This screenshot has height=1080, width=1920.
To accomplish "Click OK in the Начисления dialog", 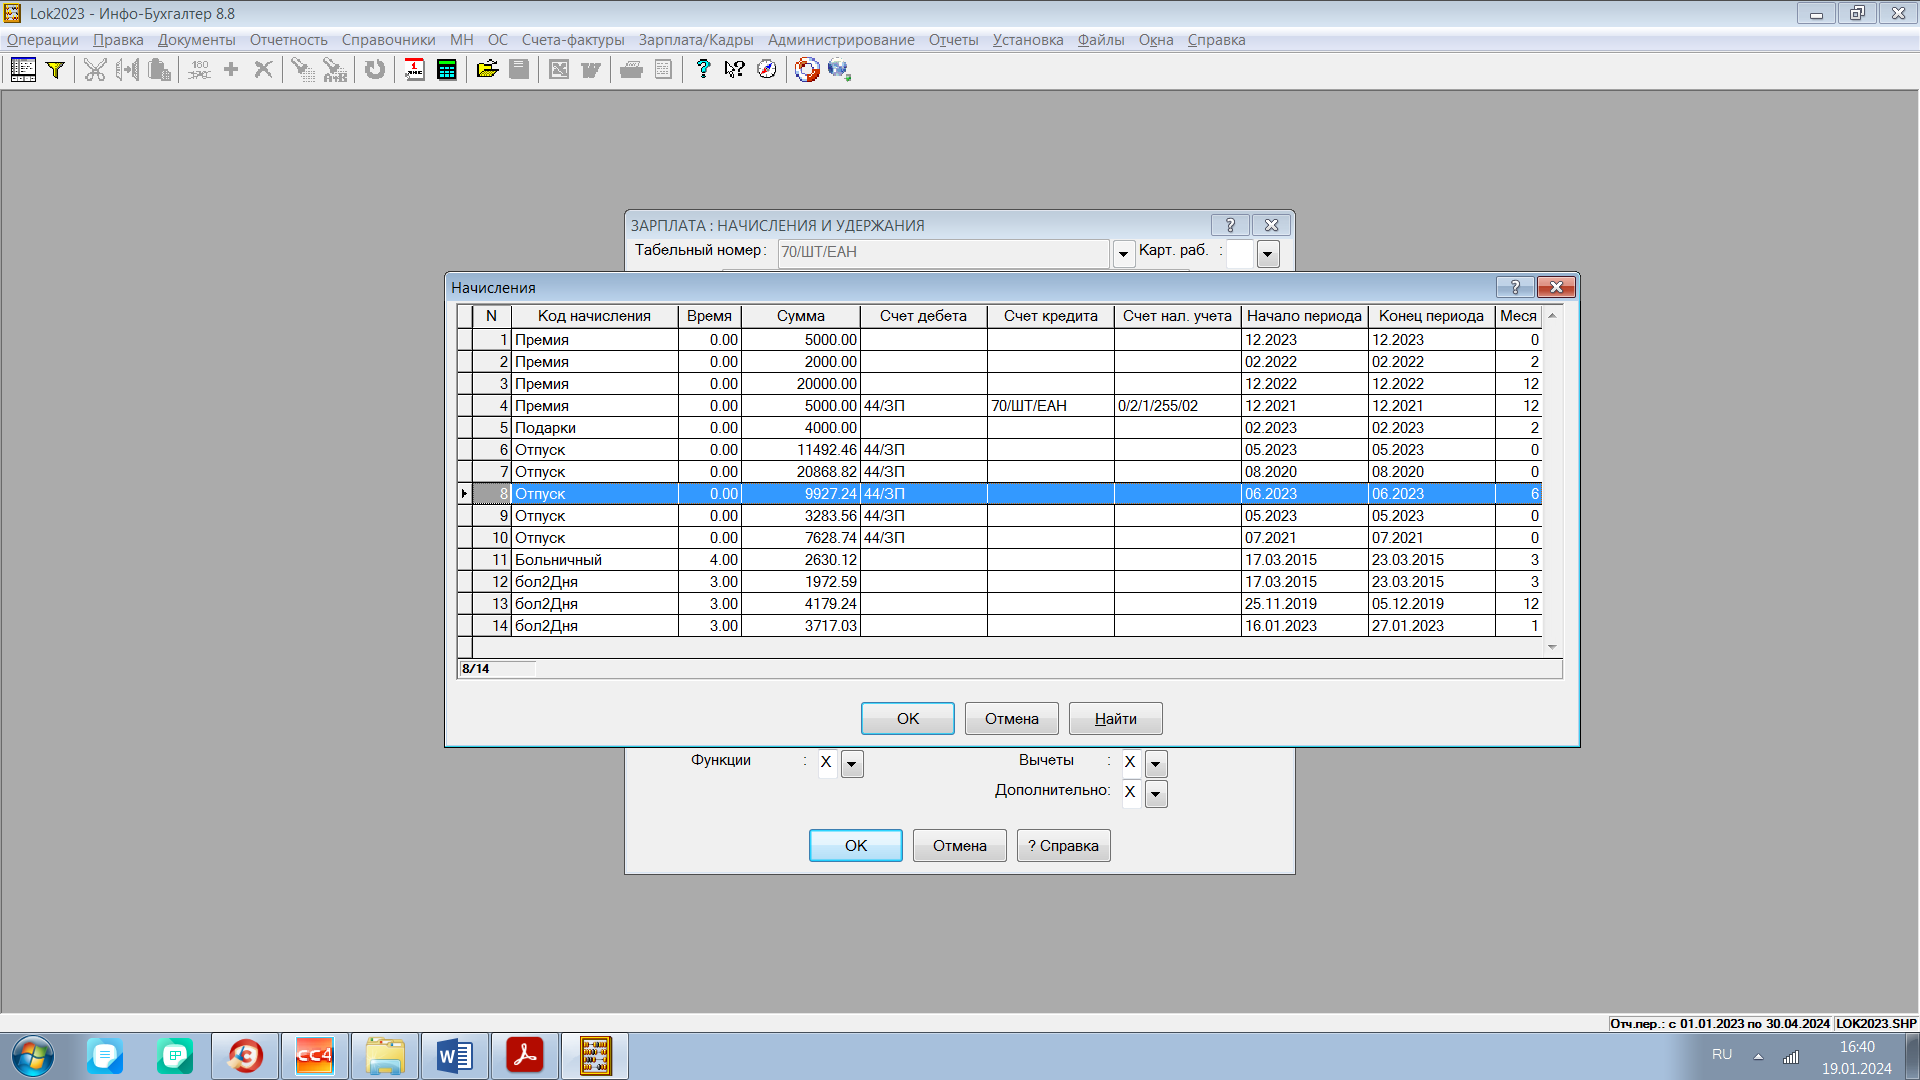I will 908,719.
